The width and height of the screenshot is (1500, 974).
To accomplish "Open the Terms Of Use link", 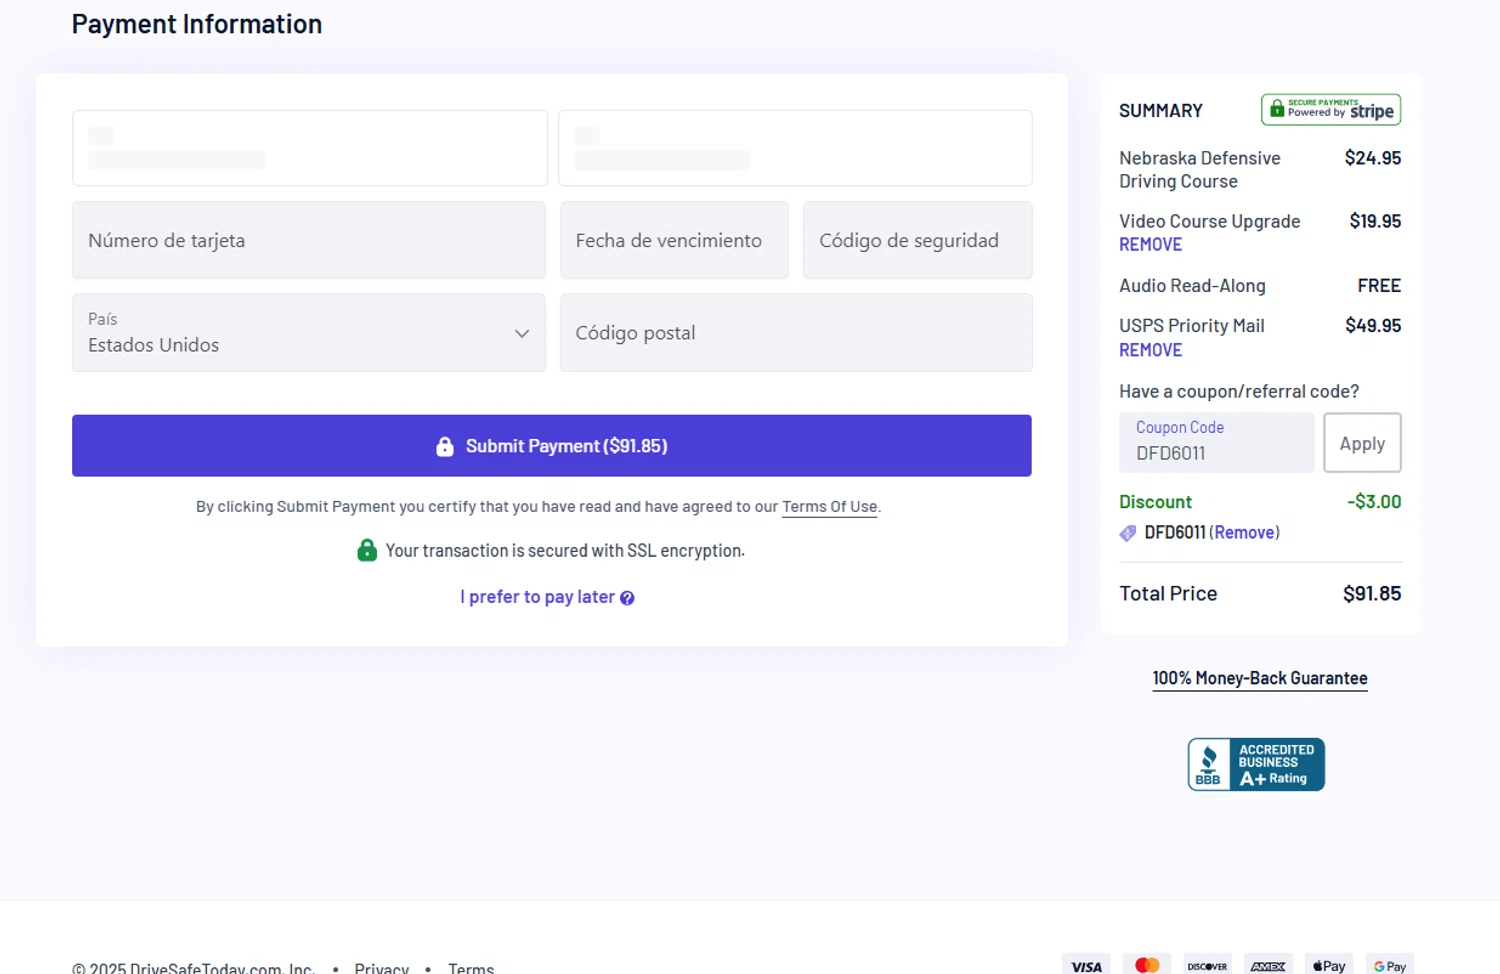I will tap(829, 507).
